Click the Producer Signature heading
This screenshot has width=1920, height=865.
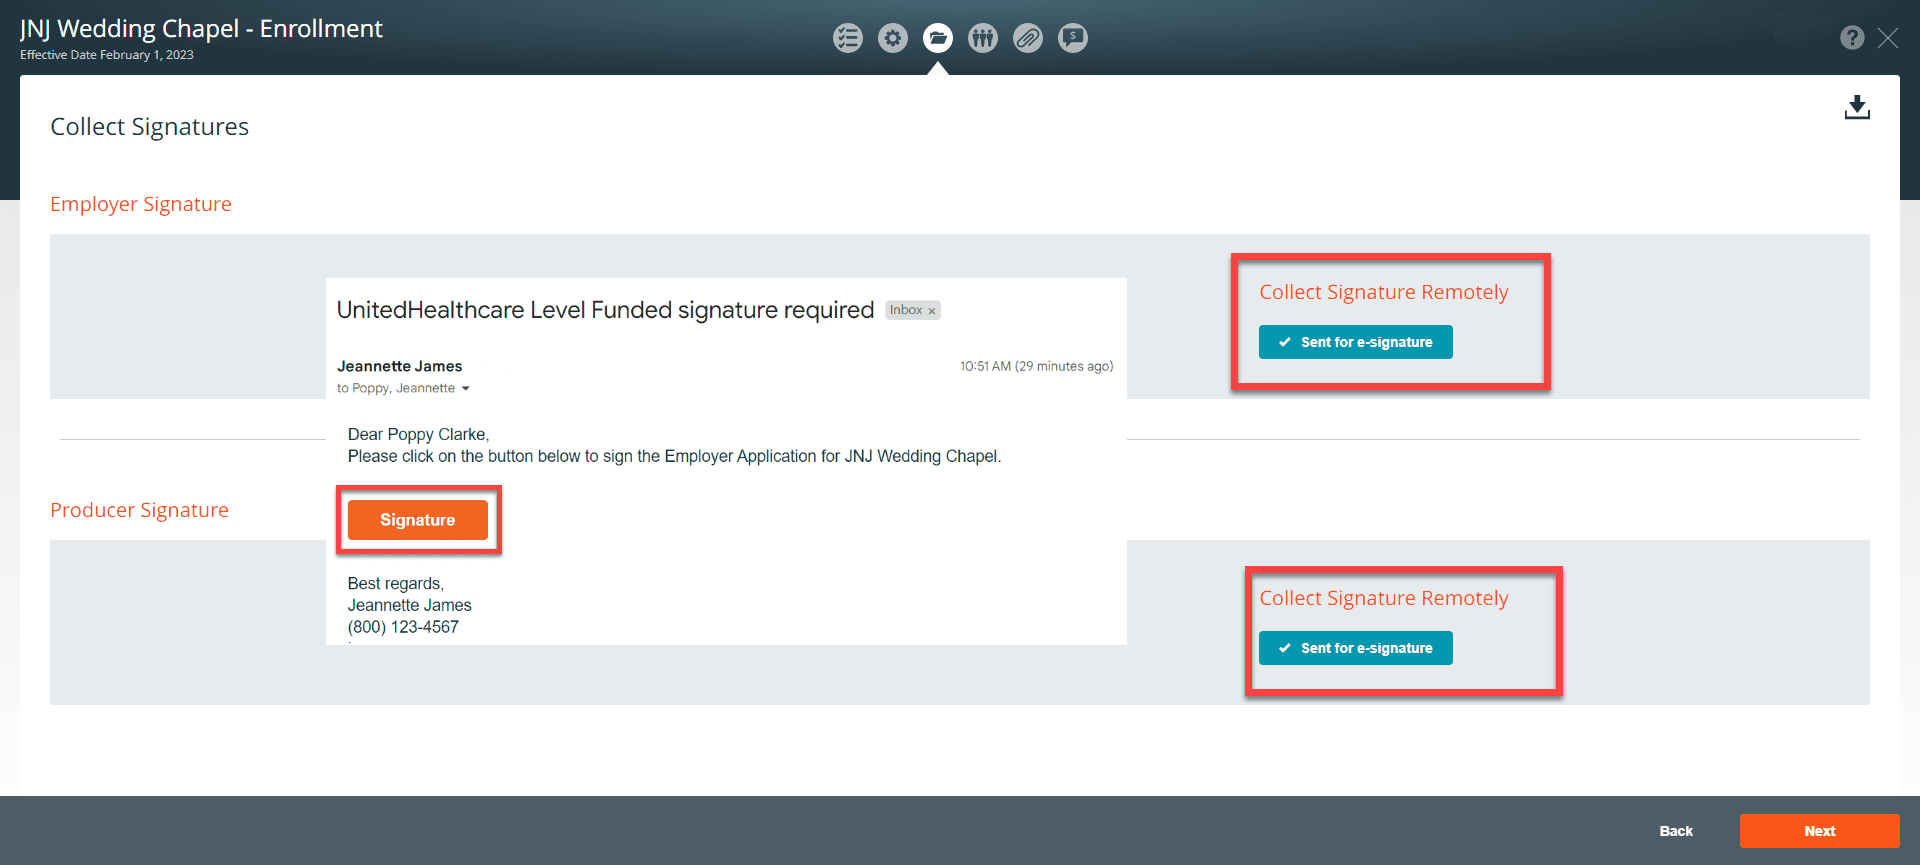(x=140, y=510)
